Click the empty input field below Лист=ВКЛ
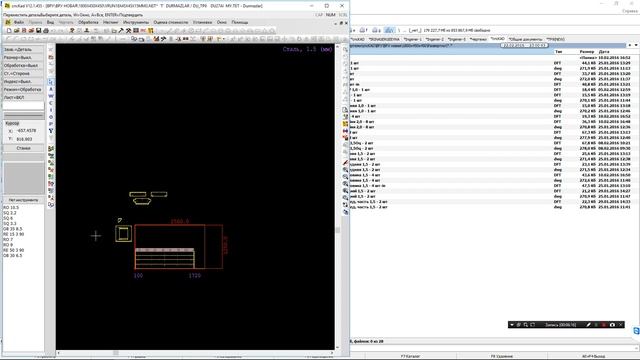This screenshot has height=360, width=640. (23, 106)
